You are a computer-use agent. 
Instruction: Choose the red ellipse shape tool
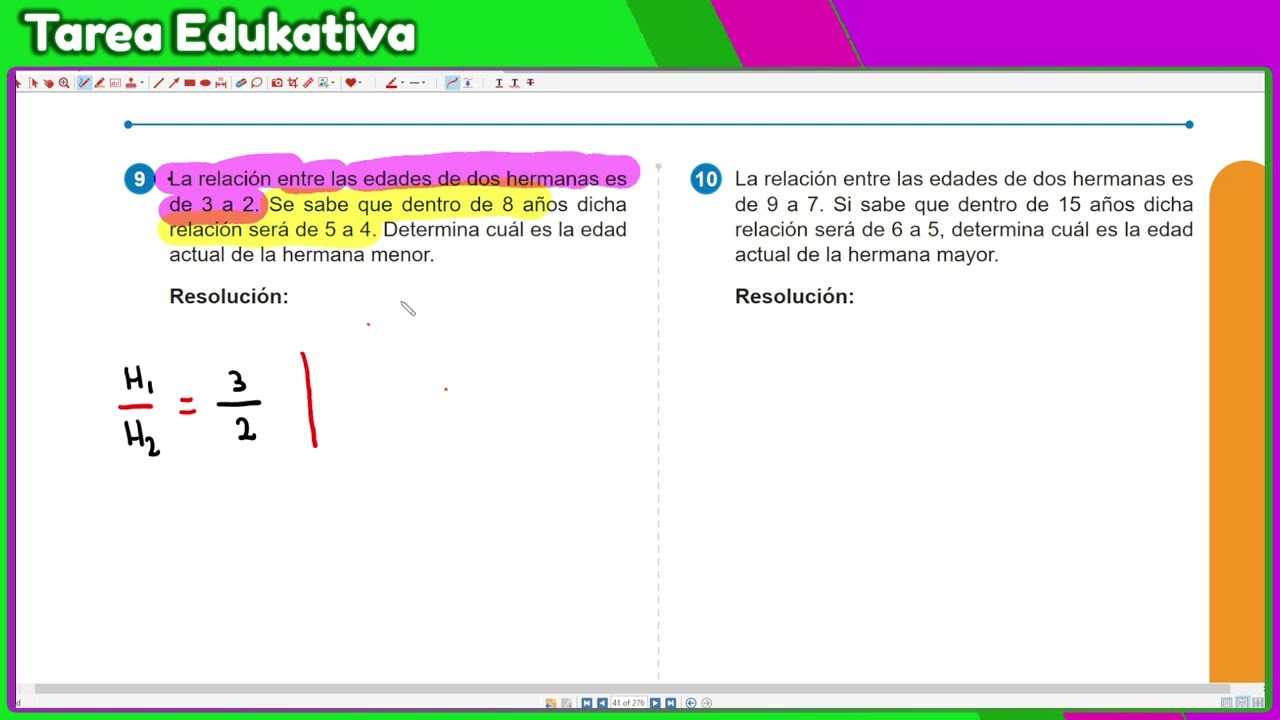[205, 83]
